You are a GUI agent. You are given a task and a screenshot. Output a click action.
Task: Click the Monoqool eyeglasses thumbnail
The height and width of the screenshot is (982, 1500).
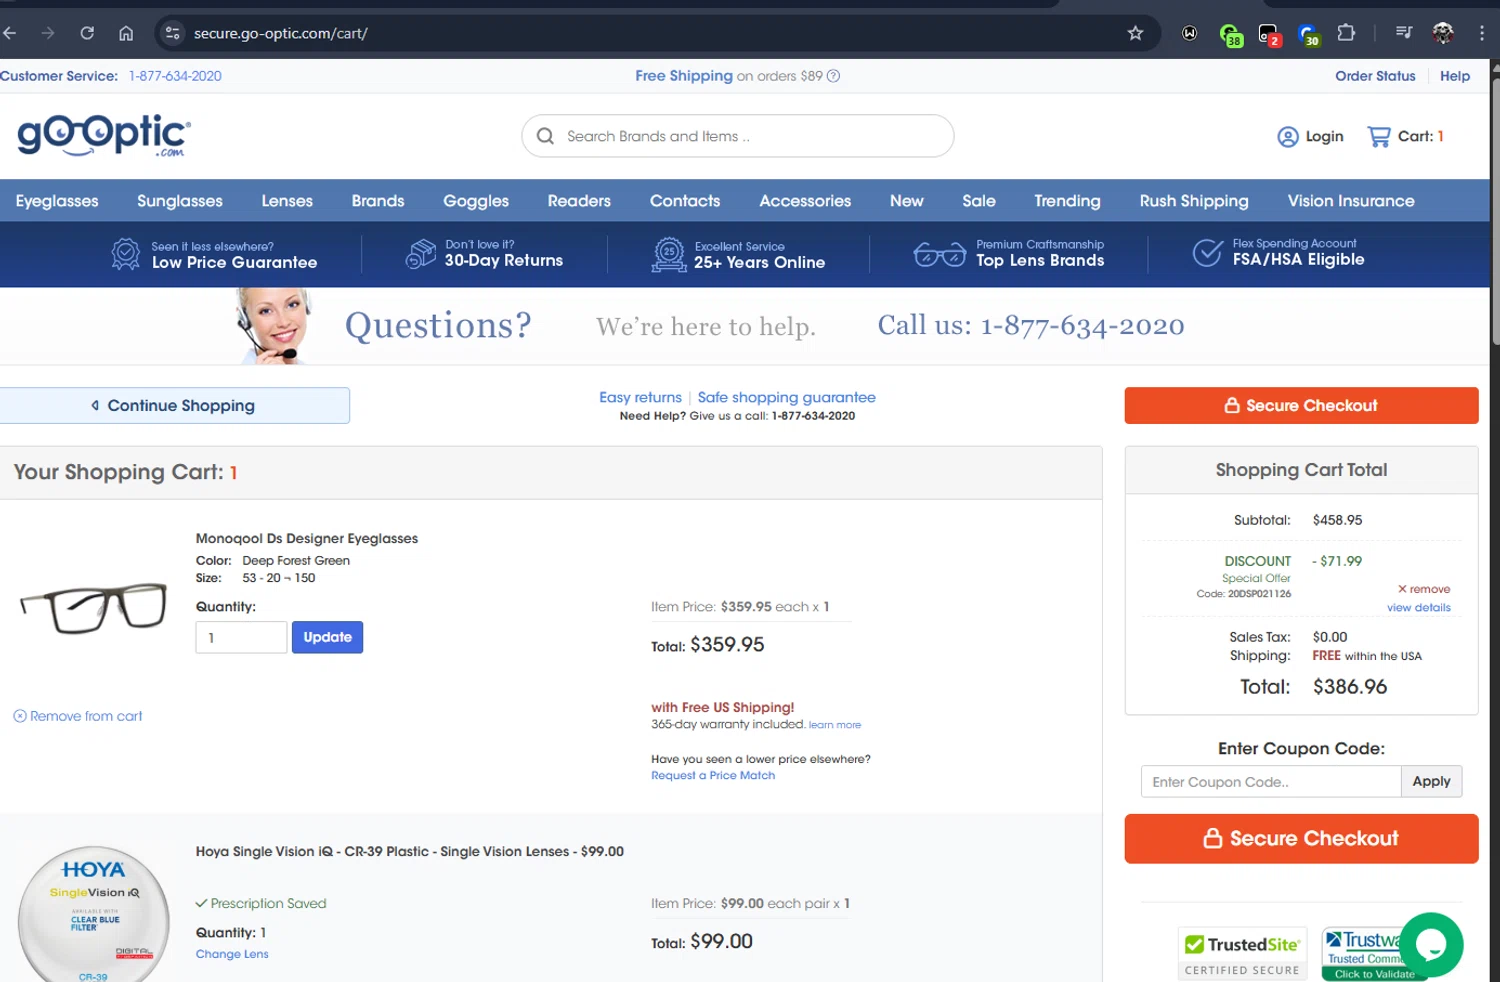pyautogui.click(x=94, y=608)
